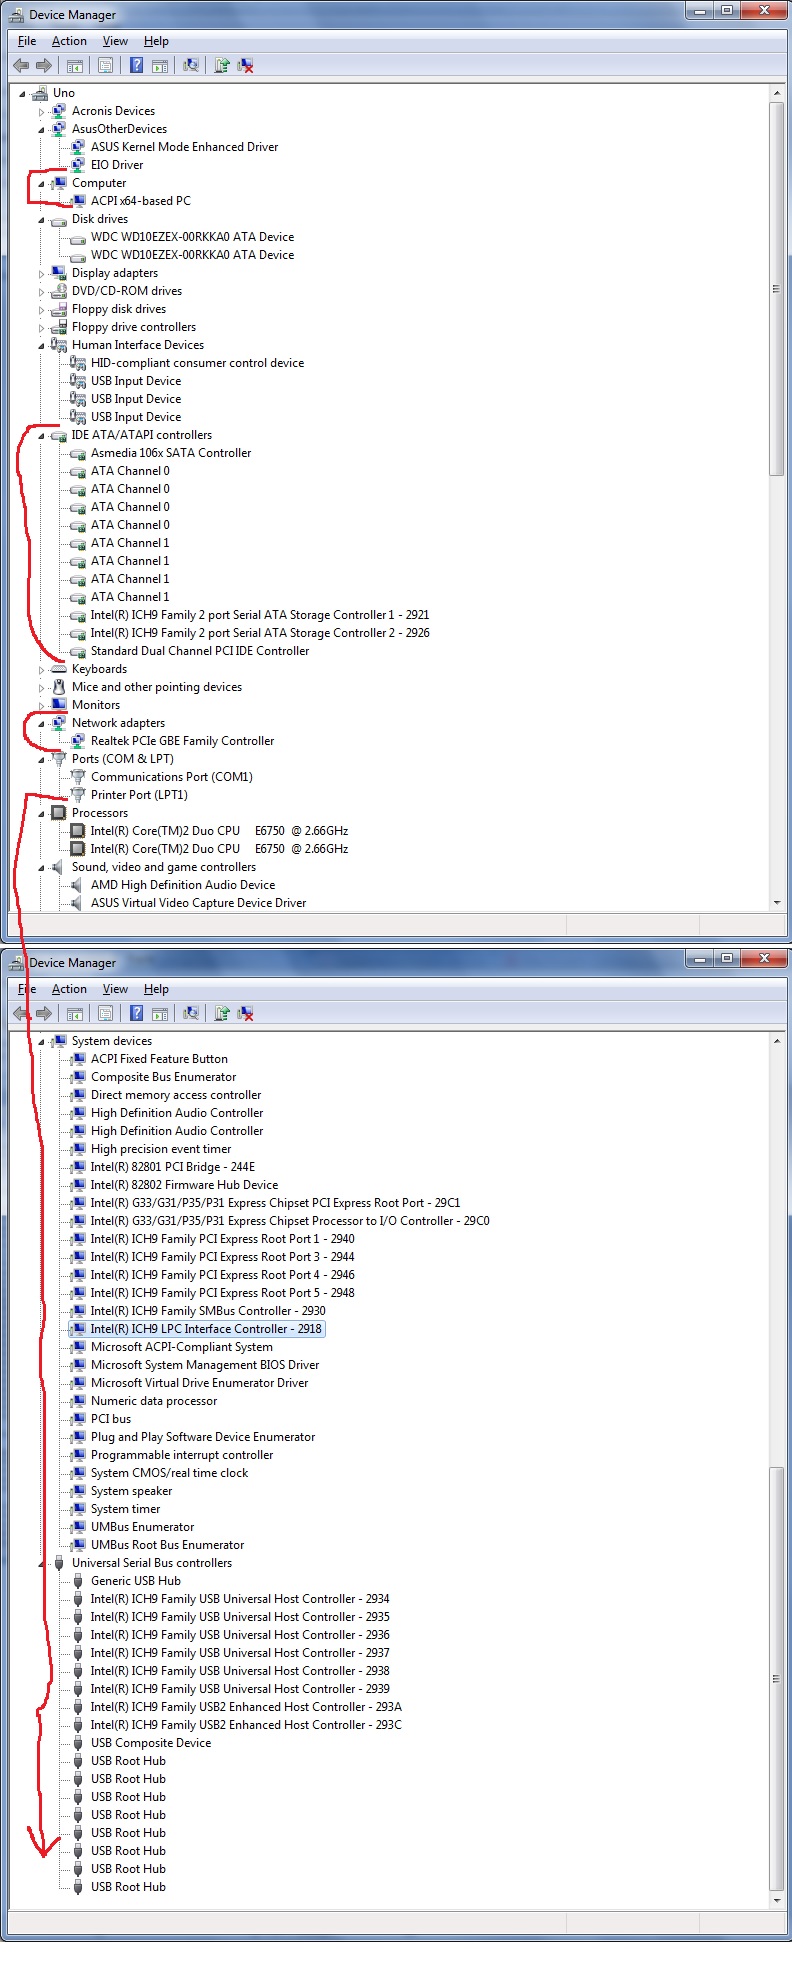Select the Composite Bus Enumerator entry
Screen dimensions: 792x1968
[163, 1077]
